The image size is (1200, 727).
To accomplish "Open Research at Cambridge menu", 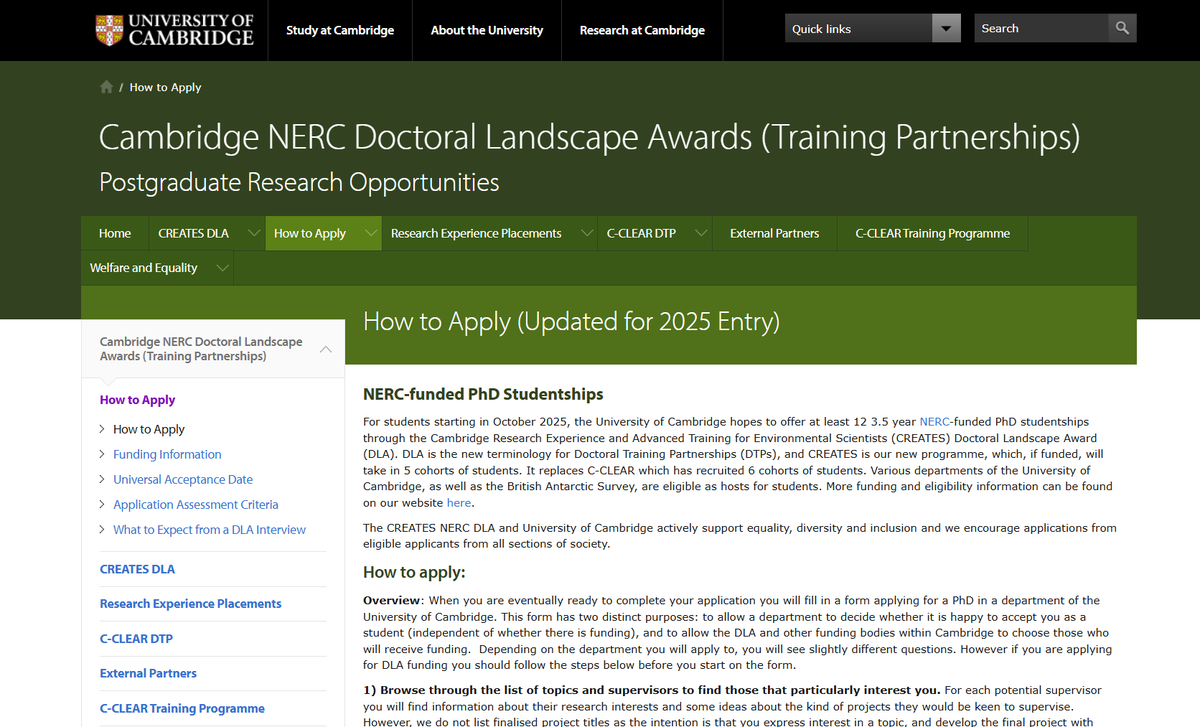I will click(x=642, y=30).
